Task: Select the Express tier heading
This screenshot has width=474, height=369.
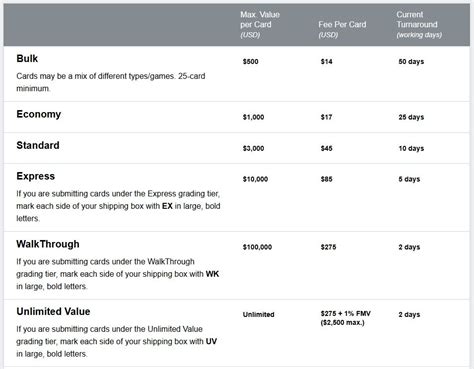Action: (36, 176)
